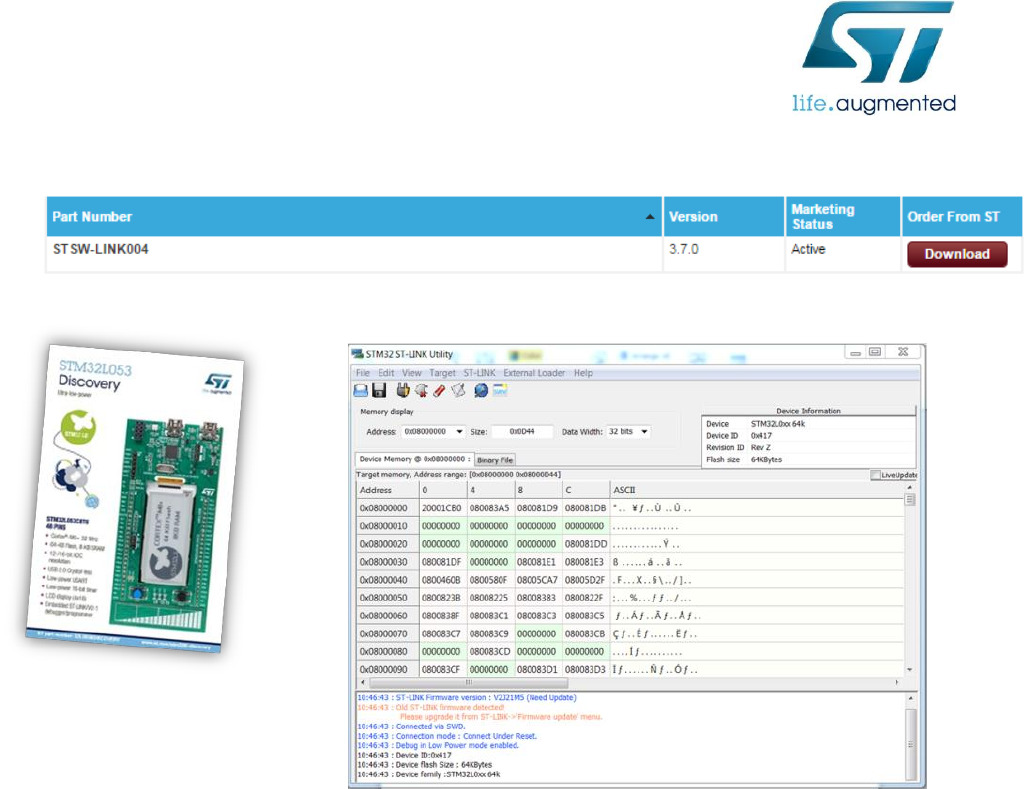
Task: Change Data Width using its dropdown
Action: (645, 430)
